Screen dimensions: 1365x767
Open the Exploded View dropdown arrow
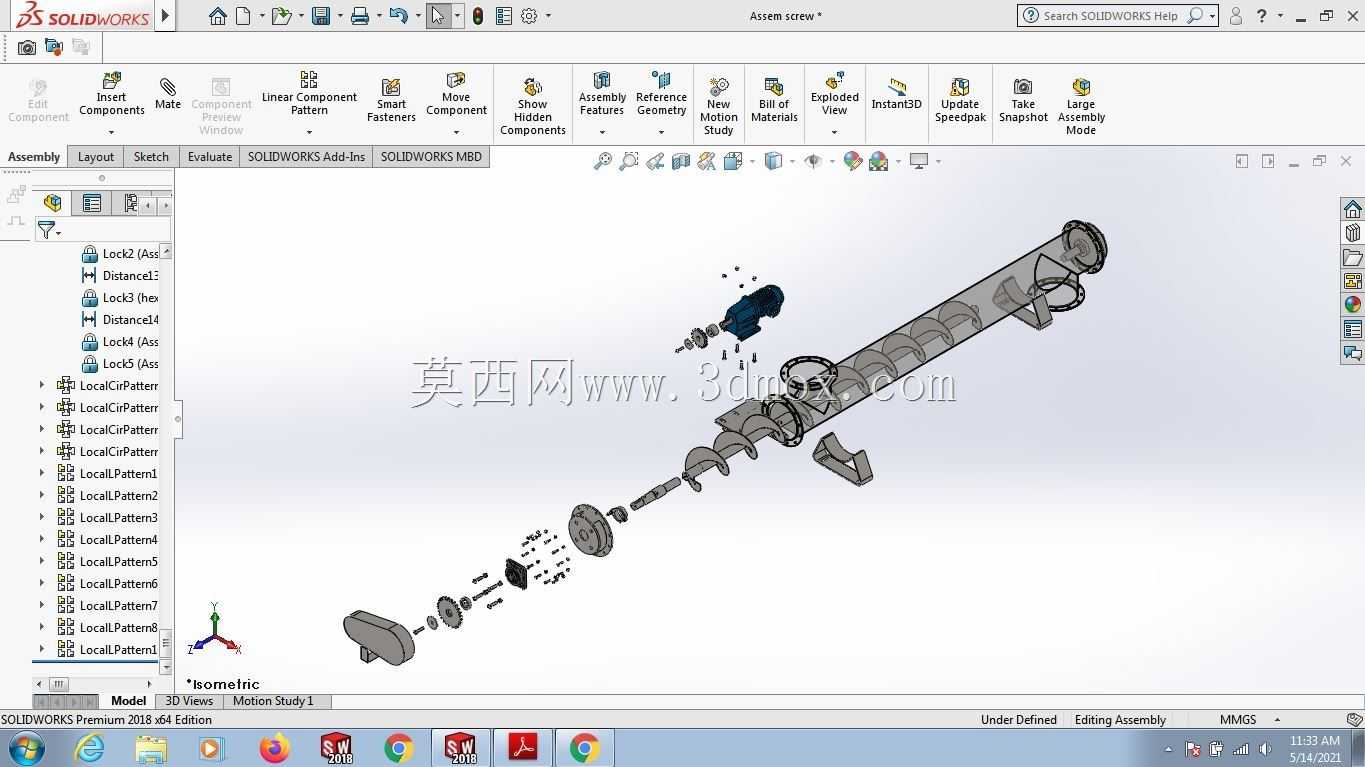point(834,132)
